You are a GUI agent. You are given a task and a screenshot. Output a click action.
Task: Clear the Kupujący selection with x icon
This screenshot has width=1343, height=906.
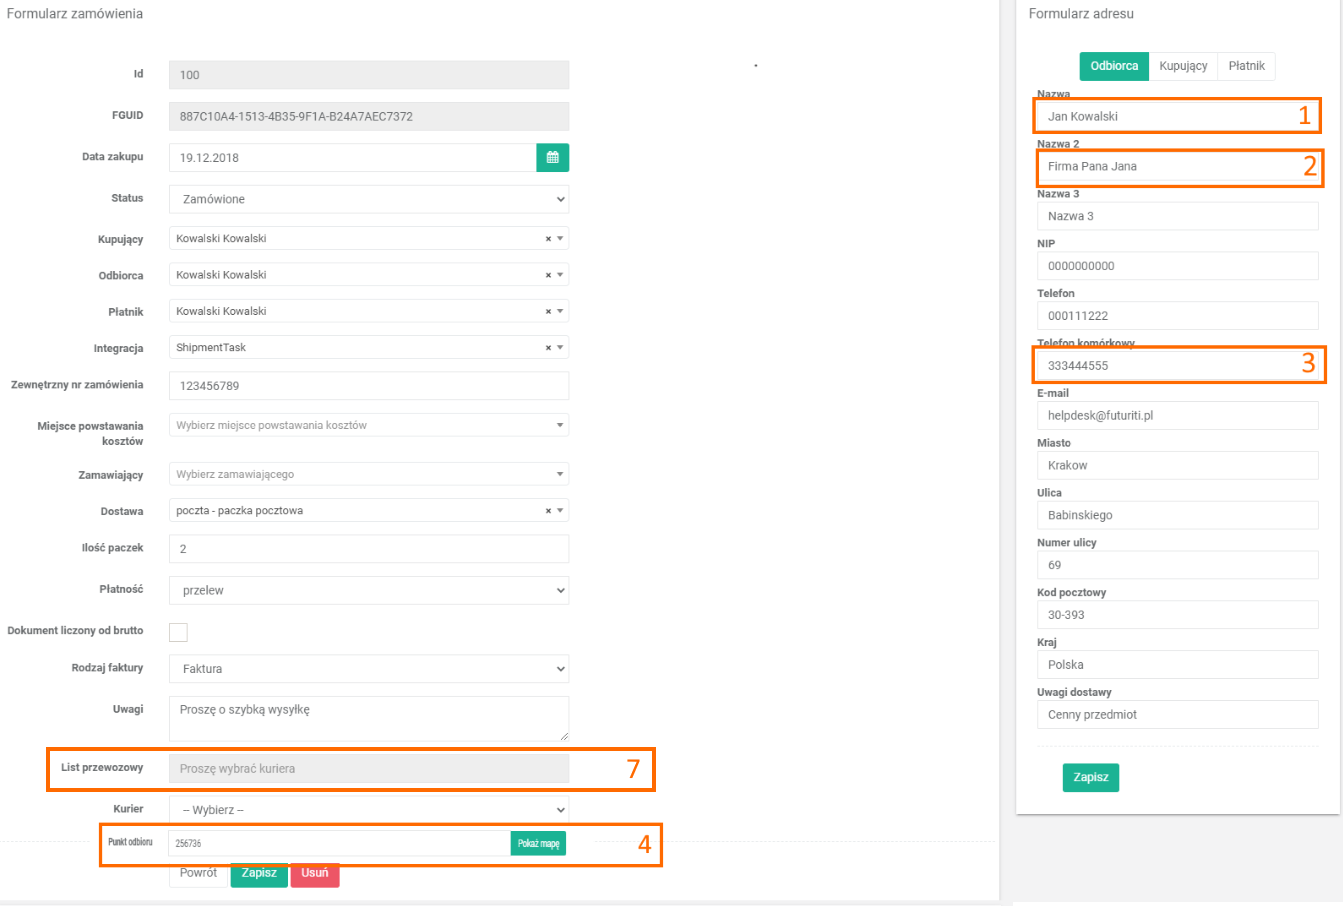[548, 239]
